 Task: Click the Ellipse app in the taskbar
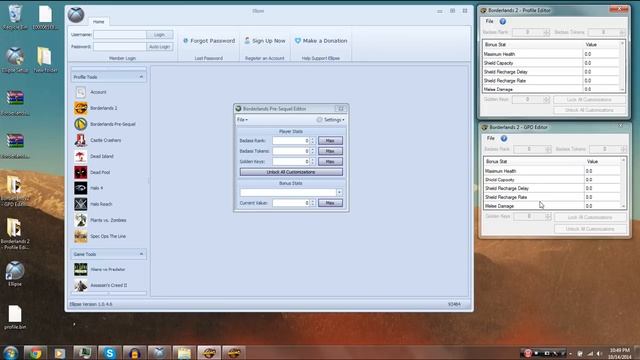[159, 353]
